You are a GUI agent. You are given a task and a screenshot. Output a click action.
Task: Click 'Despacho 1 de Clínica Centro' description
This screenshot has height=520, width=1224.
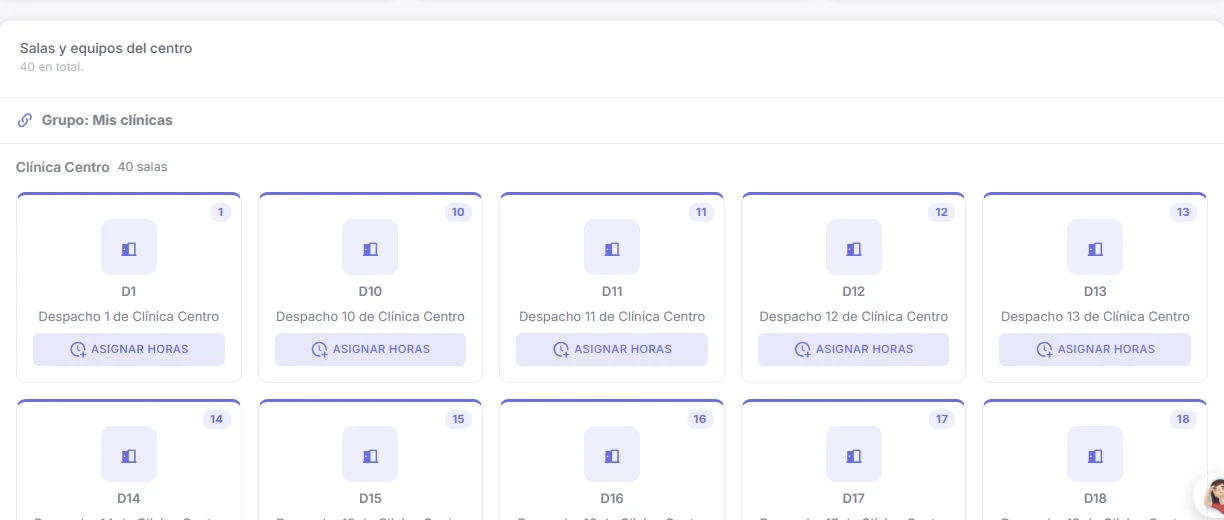tap(129, 316)
